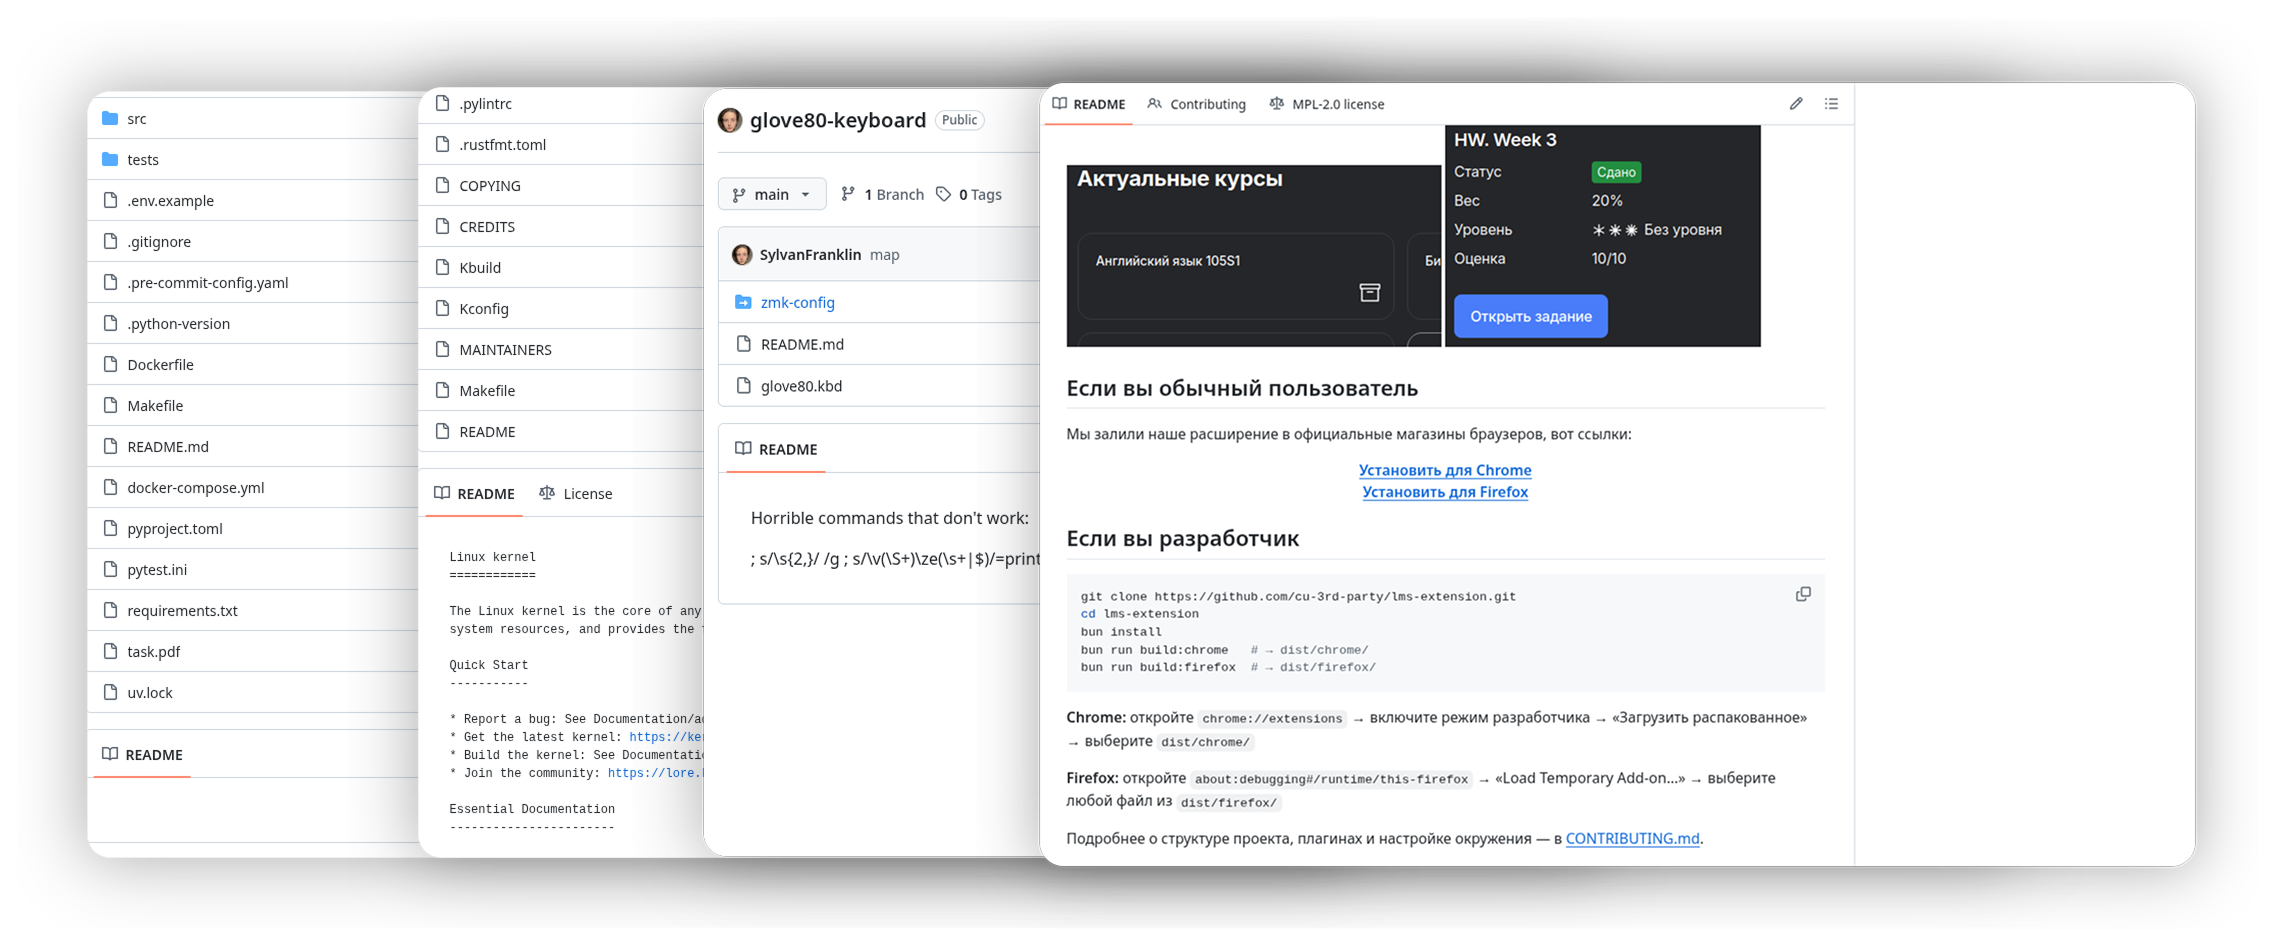The height and width of the screenshot is (946, 2275).
Task: Click the branch icon beside 1 Branch
Action: click(848, 194)
